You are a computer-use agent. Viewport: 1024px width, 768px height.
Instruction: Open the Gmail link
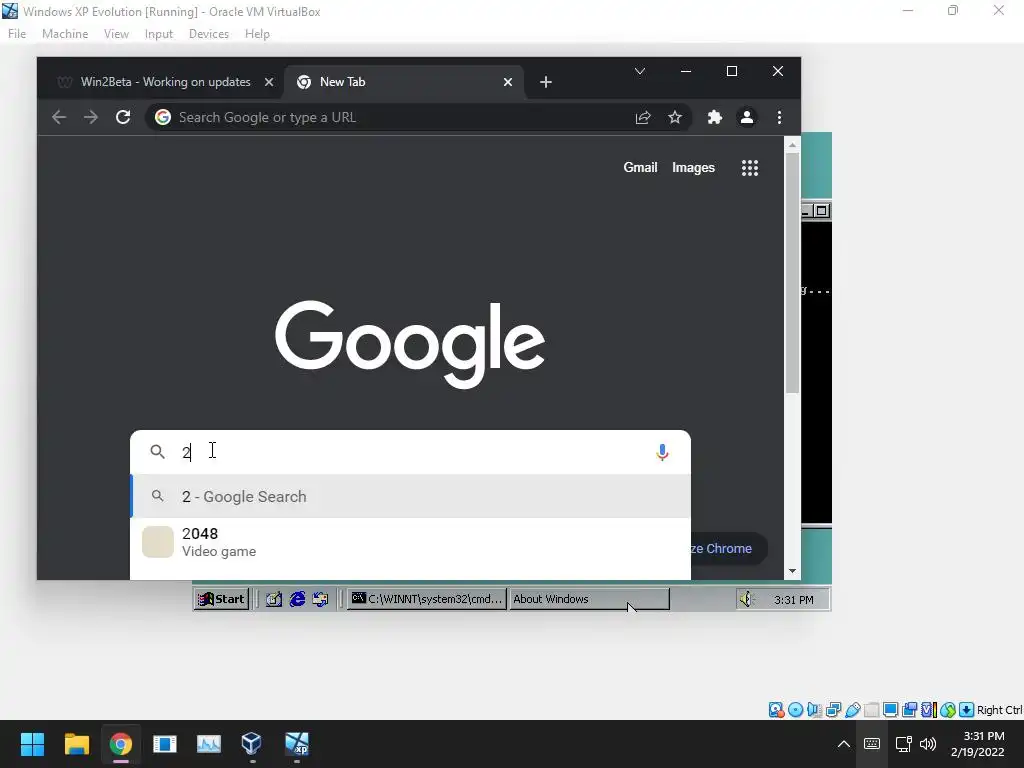pyautogui.click(x=640, y=168)
